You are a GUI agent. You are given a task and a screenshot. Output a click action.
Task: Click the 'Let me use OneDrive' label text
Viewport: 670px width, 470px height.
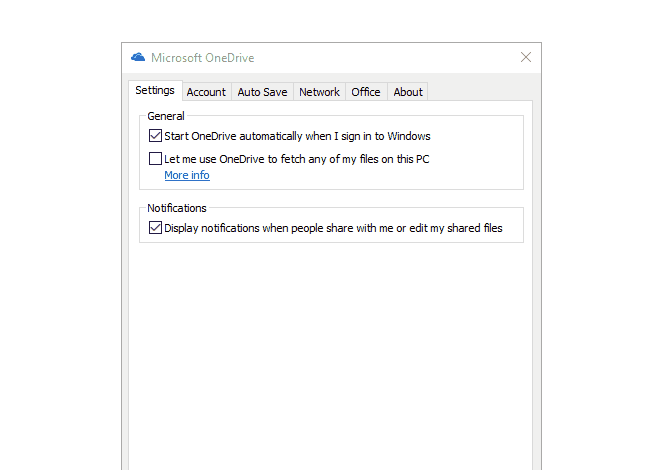[297, 158]
